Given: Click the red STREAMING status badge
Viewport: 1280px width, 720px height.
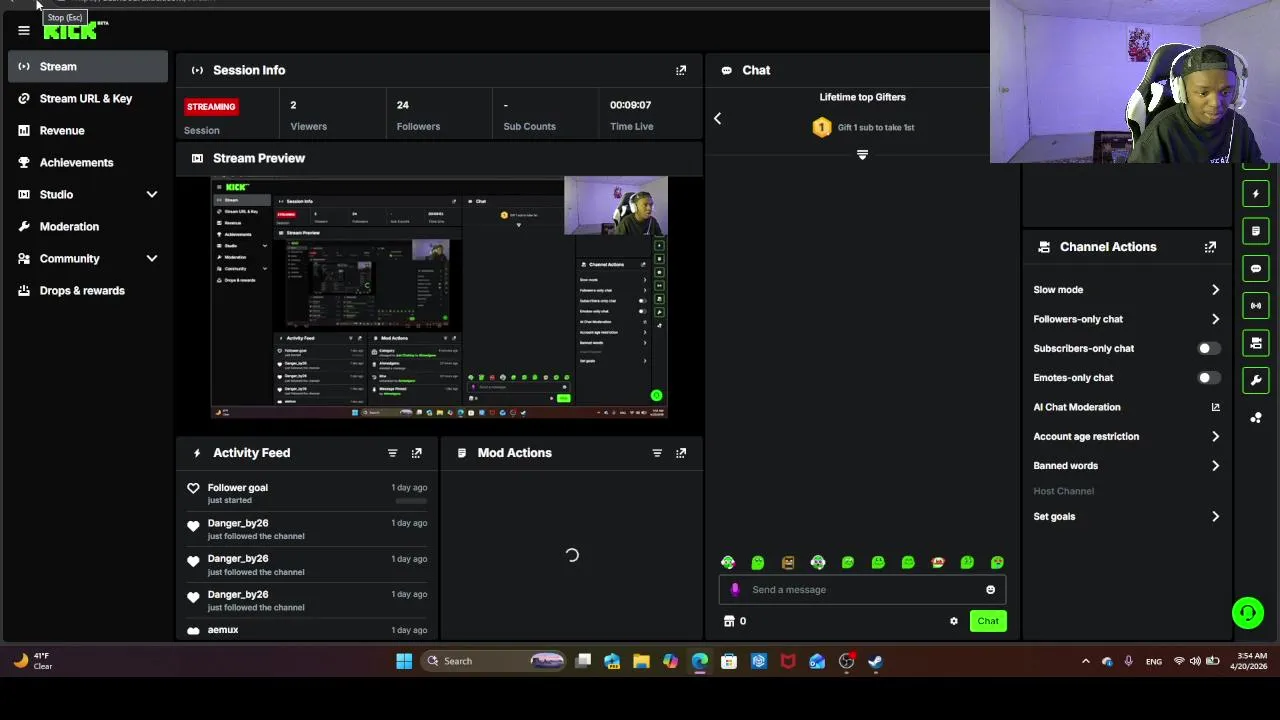Looking at the screenshot, I should (211, 107).
